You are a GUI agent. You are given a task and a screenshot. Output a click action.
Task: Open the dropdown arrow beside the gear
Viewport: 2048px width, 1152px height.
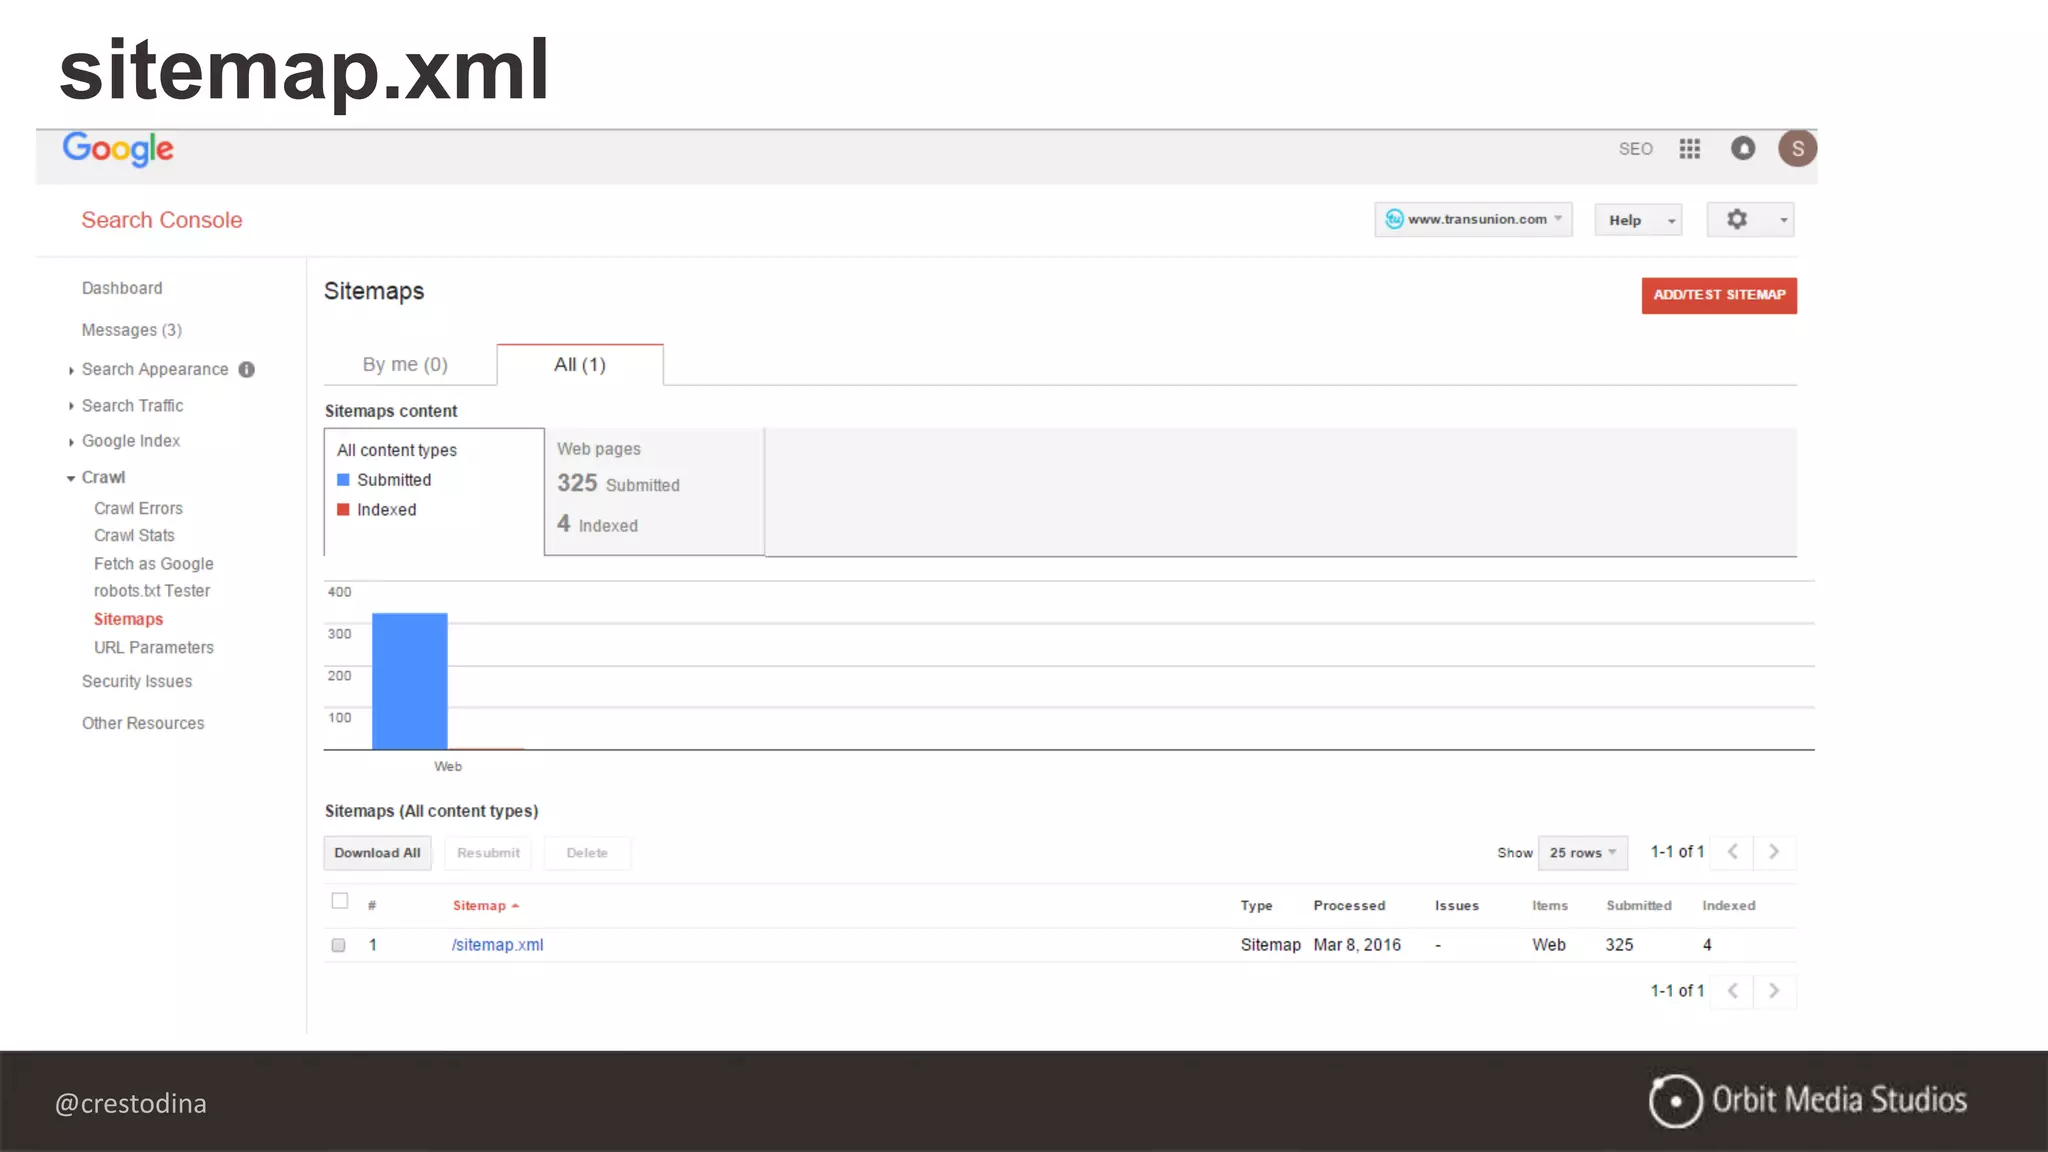point(1783,220)
